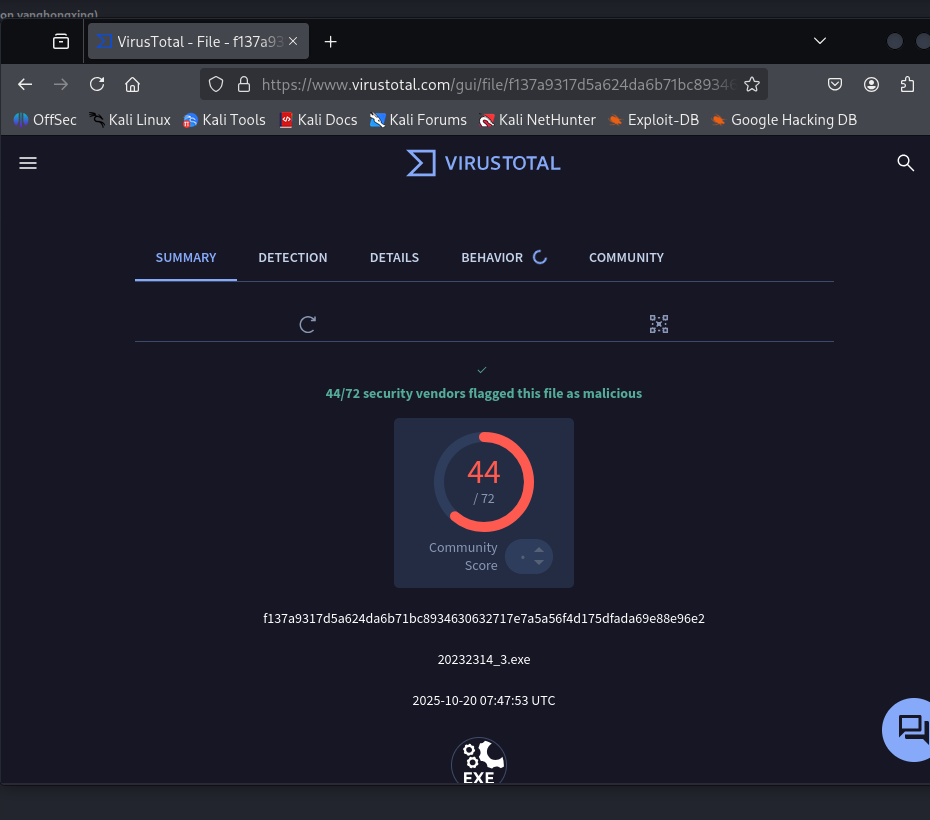Image resolution: width=930 pixels, height=820 pixels.
Task: Click the filename 20232314_3.exe
Action: pos(484,659)
